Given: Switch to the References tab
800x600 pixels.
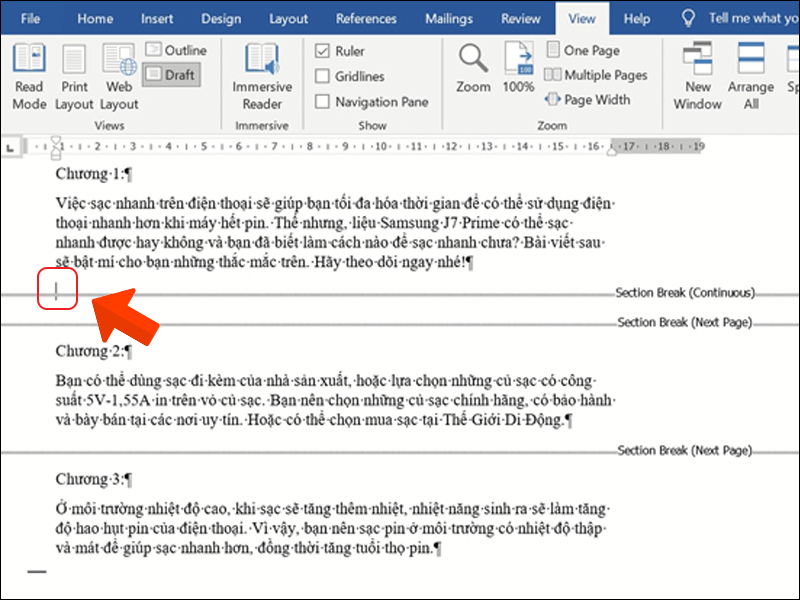Looking at the screenshot, I should (x=366, y=18).
